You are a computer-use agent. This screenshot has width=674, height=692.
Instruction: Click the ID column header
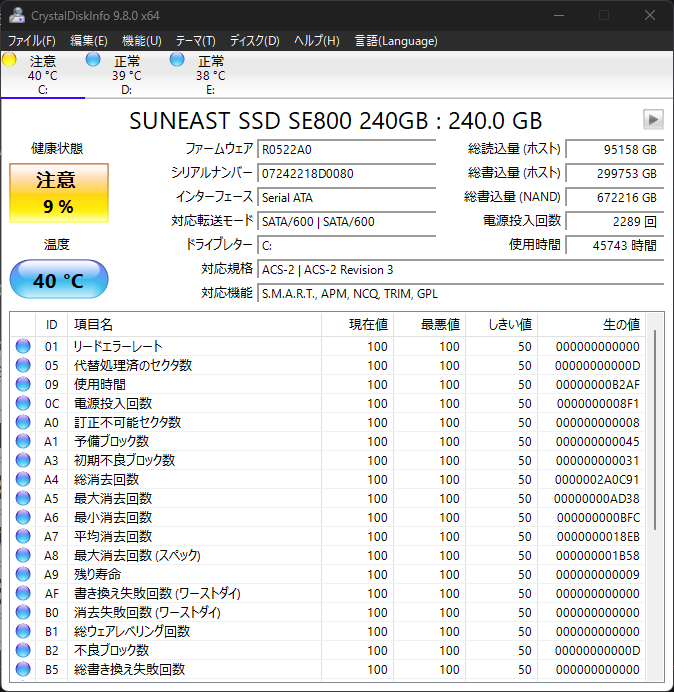pyautogui.click(x=52, y=325)
